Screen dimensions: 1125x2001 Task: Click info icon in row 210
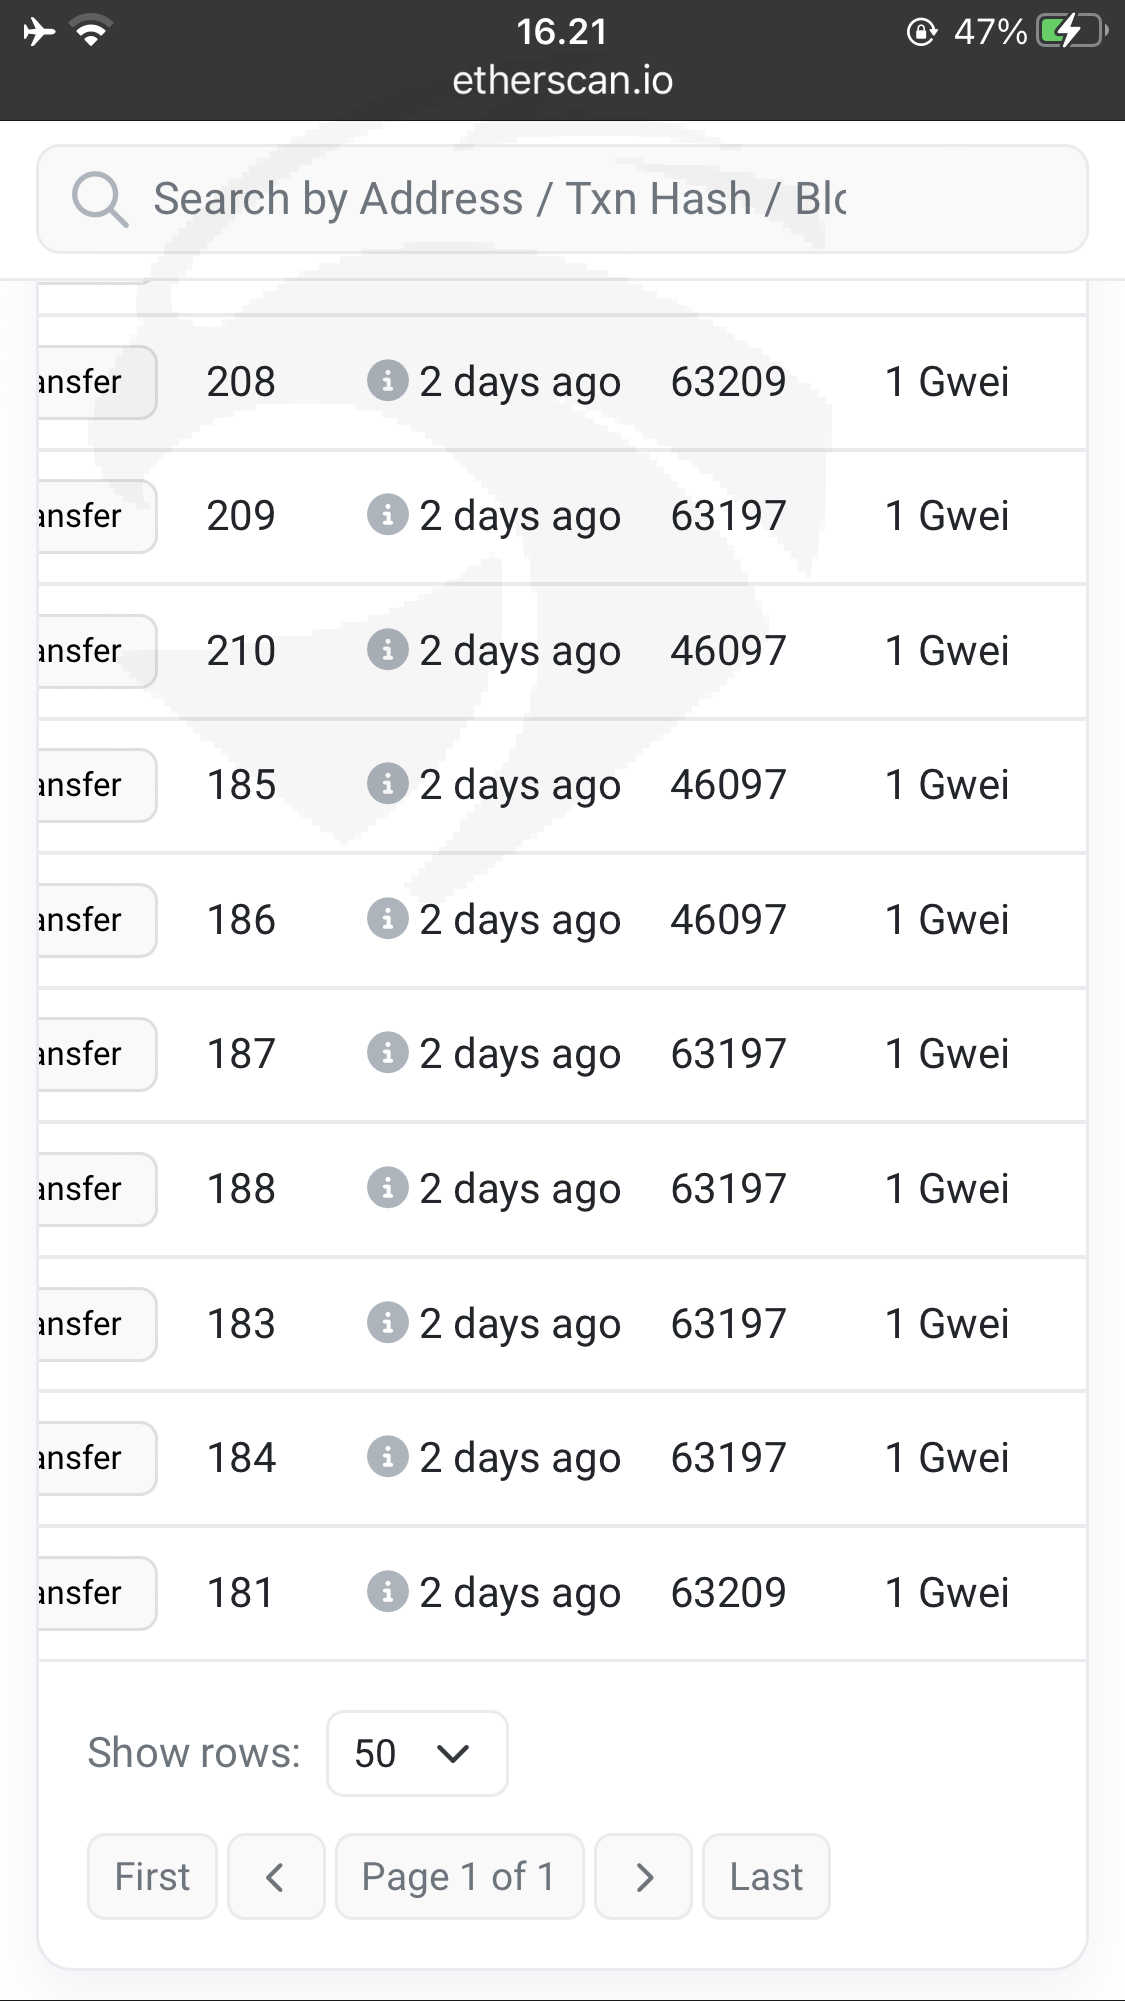click(x=387, y=650)
